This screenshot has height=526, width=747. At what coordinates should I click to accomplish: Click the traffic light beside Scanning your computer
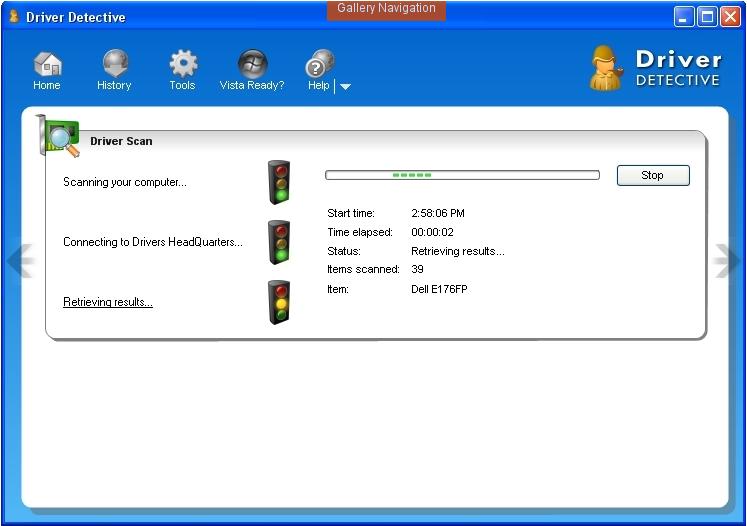click(x=279, y=182)
